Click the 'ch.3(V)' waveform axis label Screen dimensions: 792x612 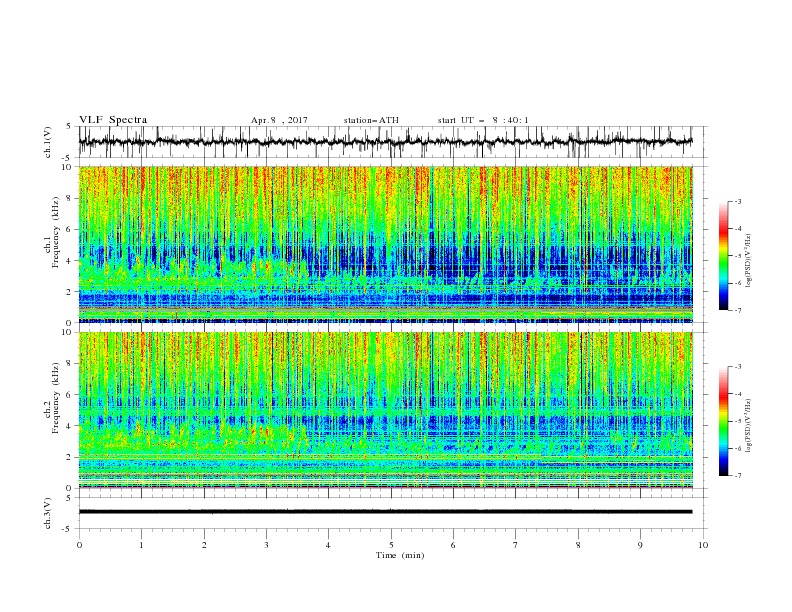pos(48,513)
